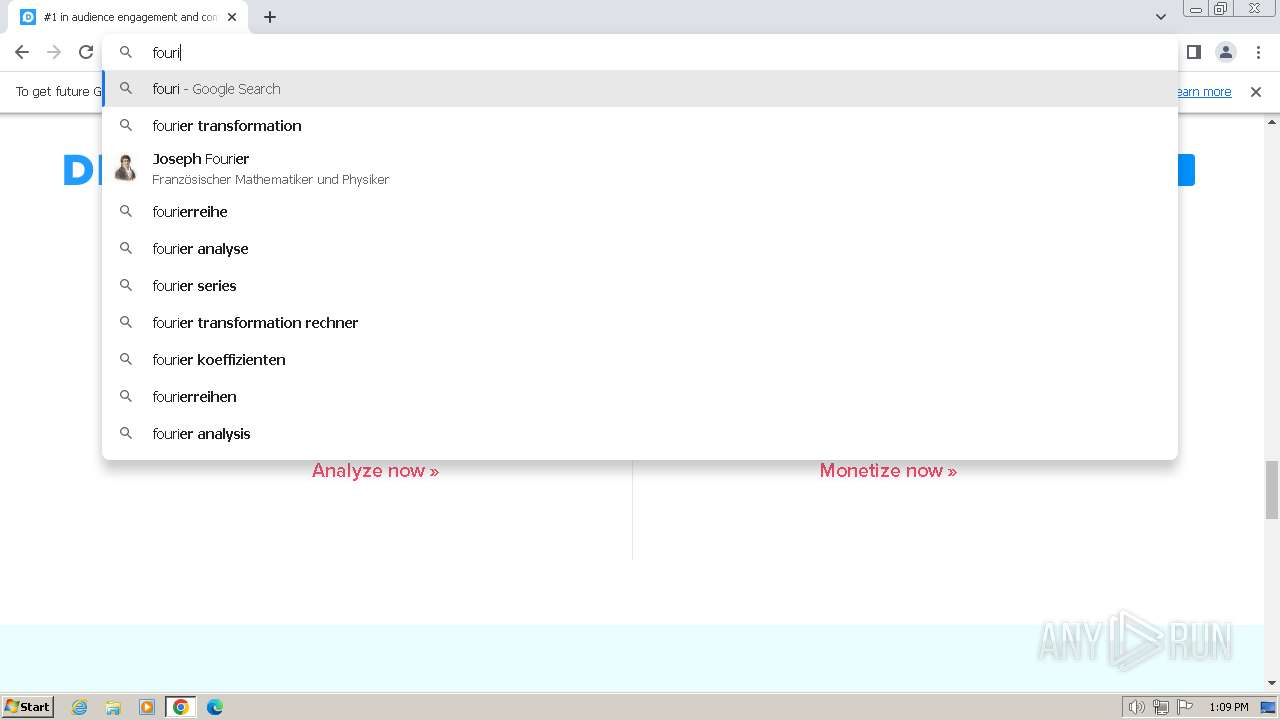Image resolution: width=1280 pixels, height=720 pixels.
Task: Pick the Joseph Fourier entity suggestion
Action: pyautogui.click(x=640, y=168)
